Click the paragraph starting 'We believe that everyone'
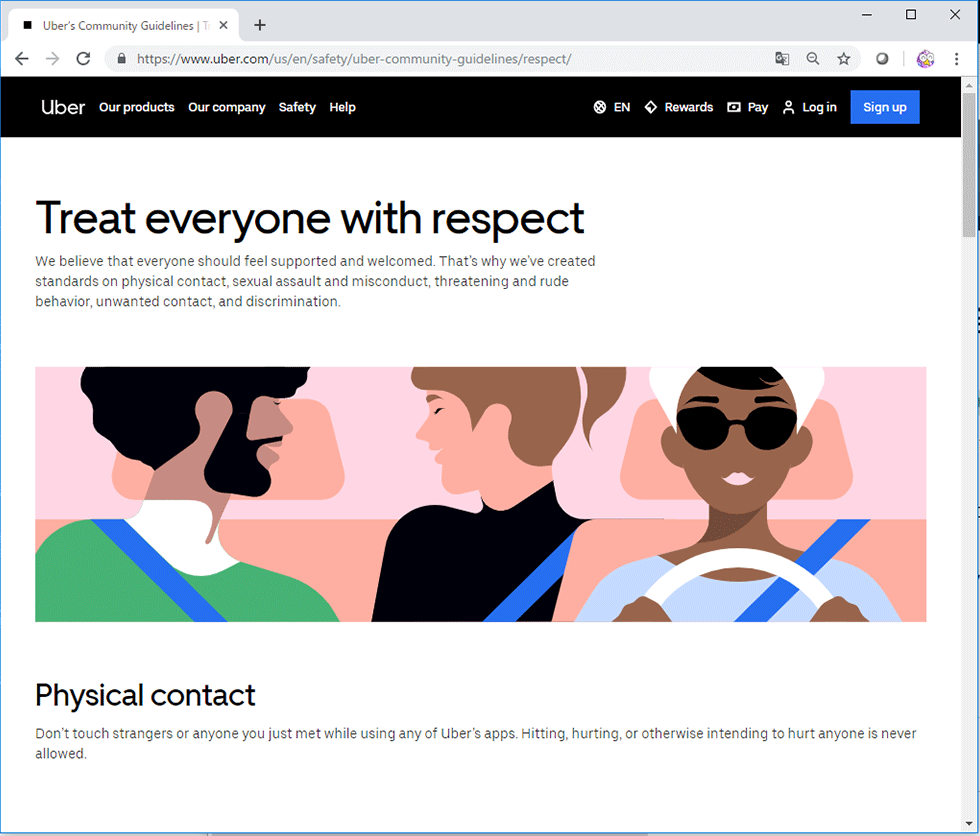 point(315,281)
